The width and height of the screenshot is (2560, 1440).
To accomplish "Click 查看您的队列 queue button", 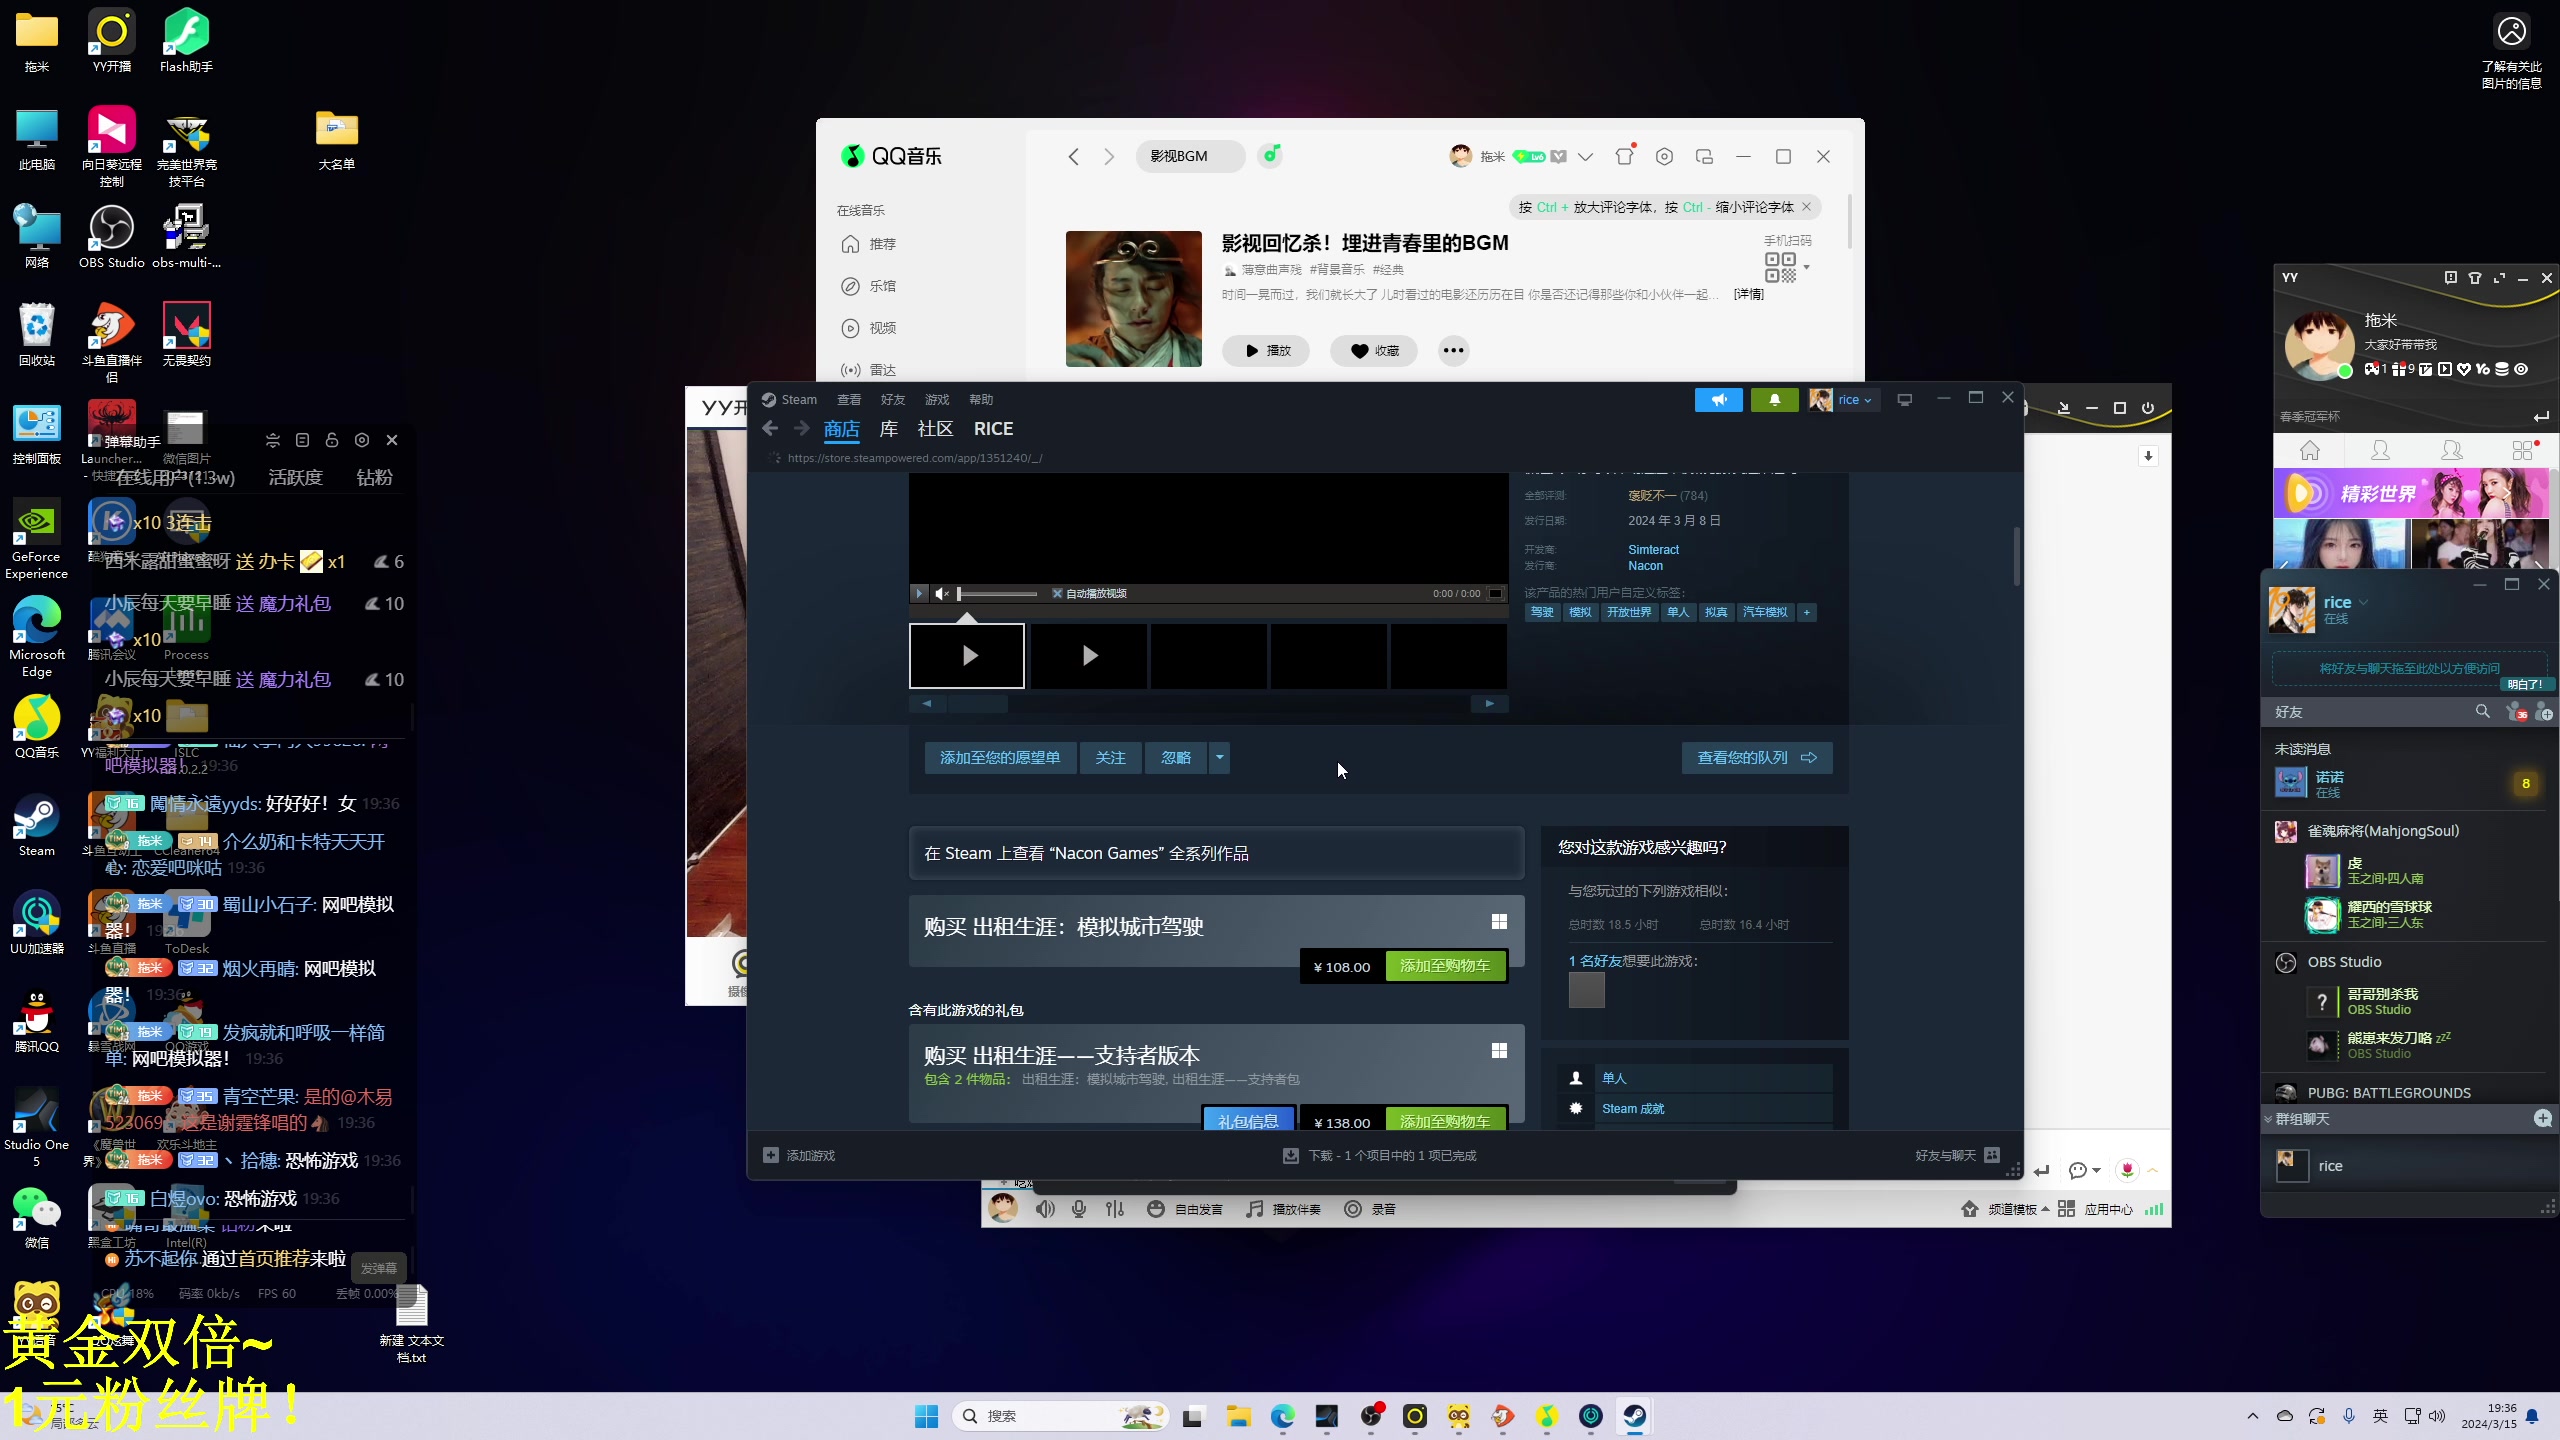I will tap(1757, 757).
